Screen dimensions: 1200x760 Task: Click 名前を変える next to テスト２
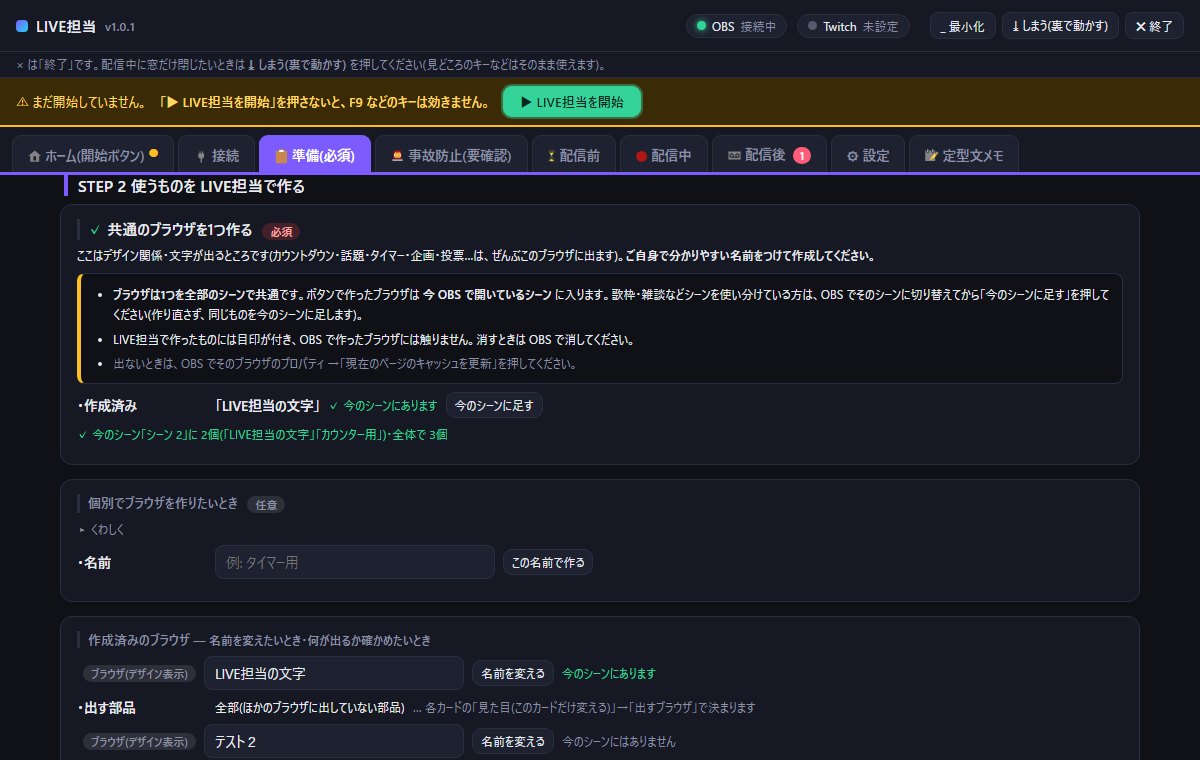513,742
